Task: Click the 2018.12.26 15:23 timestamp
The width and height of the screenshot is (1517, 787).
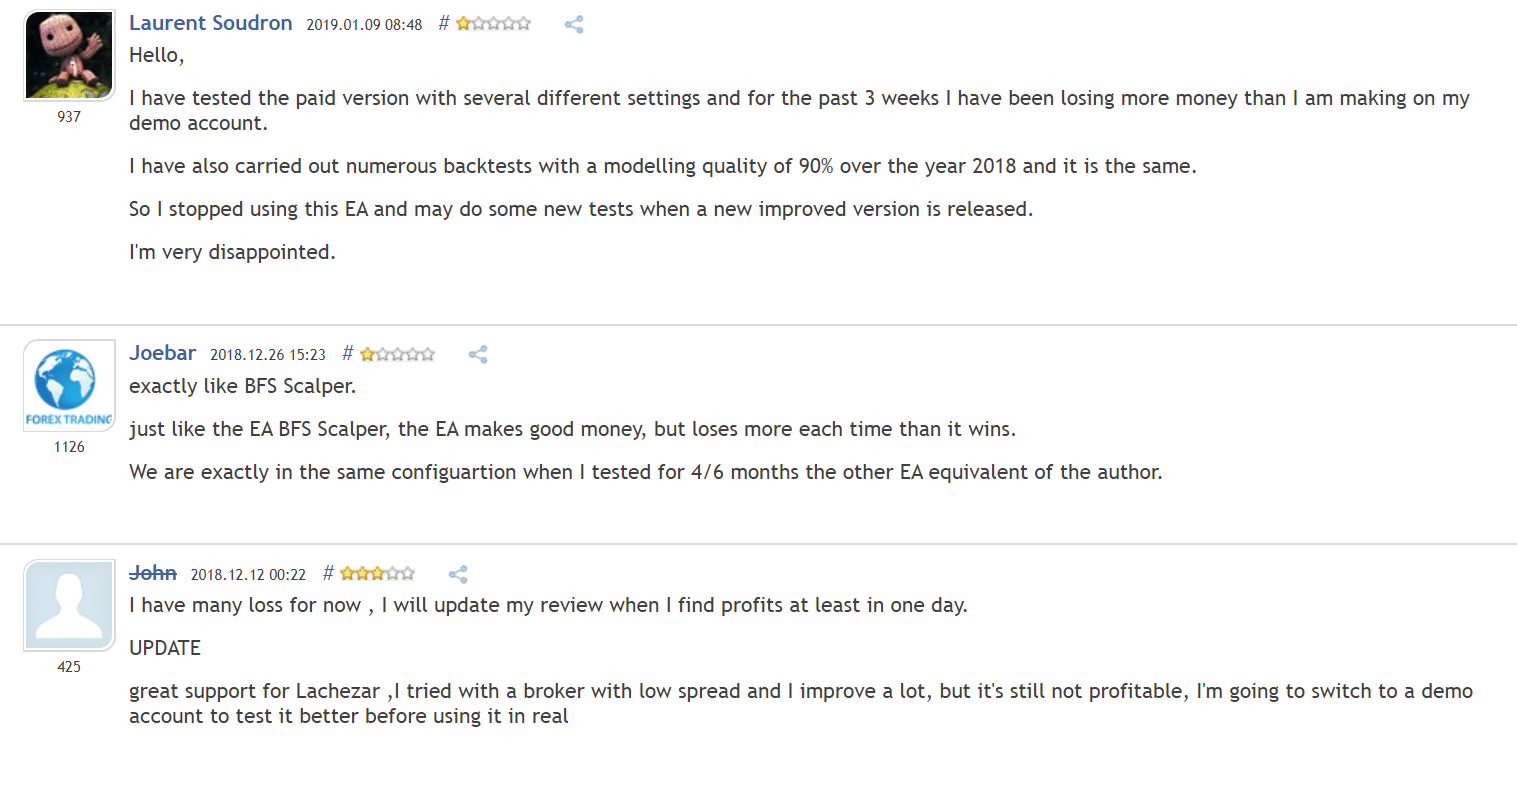Action: coord(268,355)
